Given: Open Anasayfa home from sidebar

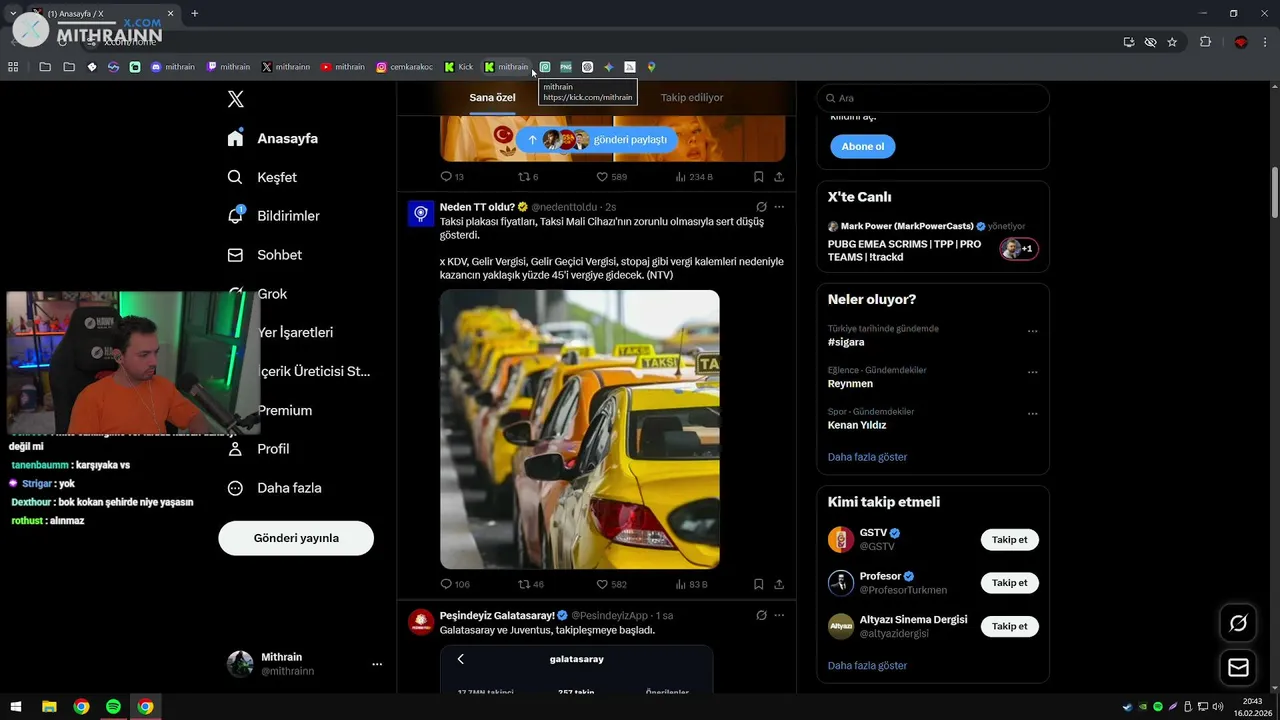Looking at the screenshot, I should [273, 138].
